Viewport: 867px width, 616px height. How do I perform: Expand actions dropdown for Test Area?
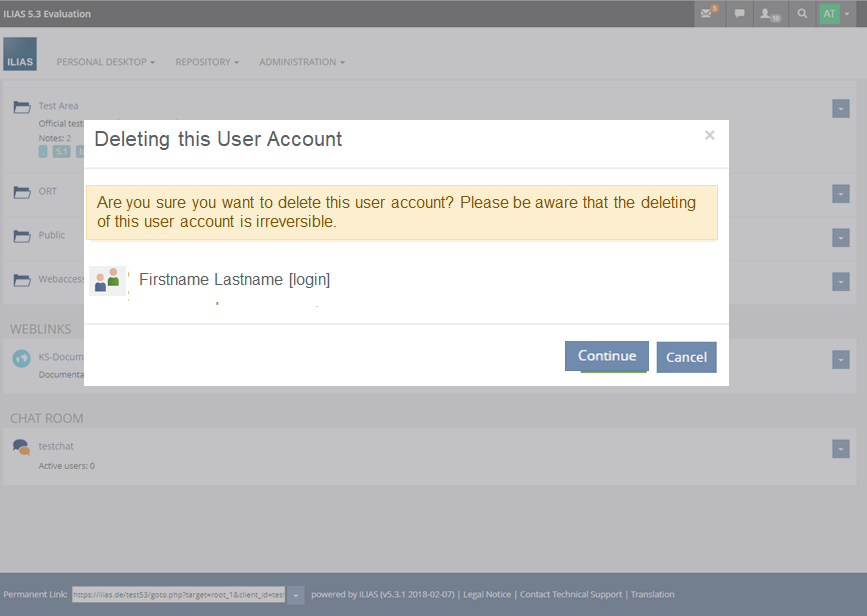point(841,109)
